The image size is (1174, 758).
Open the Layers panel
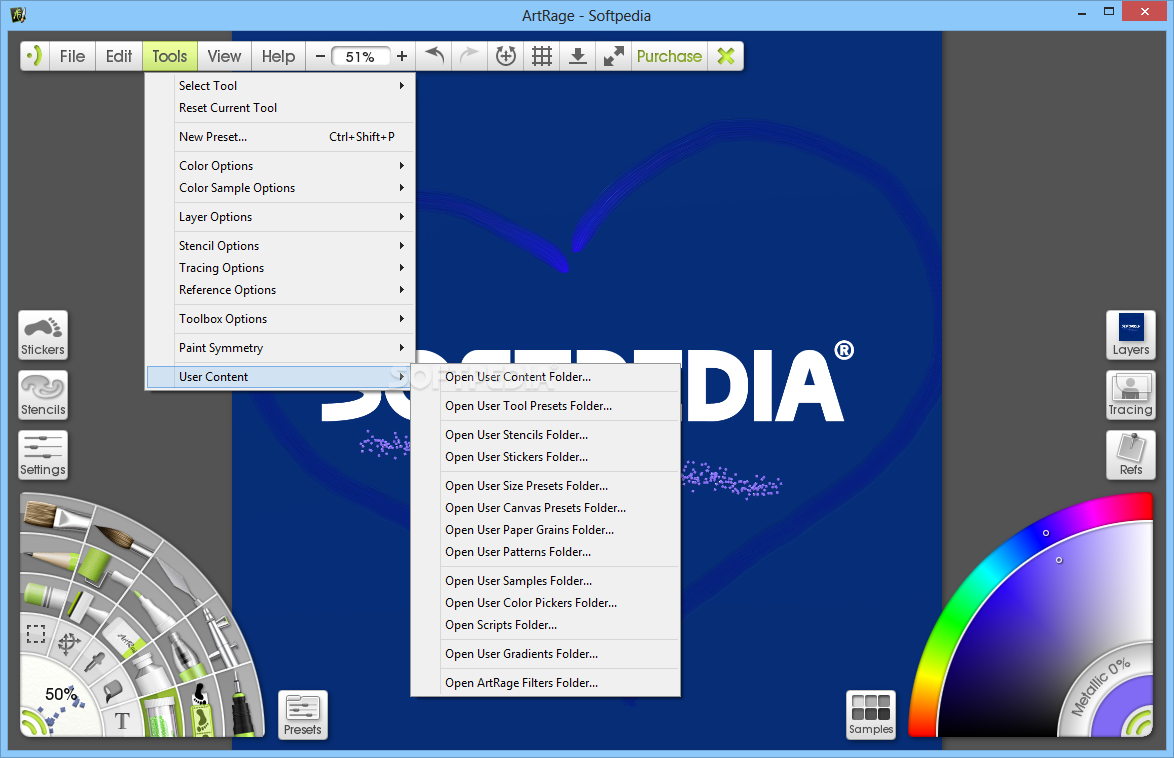coord(1131,335)
